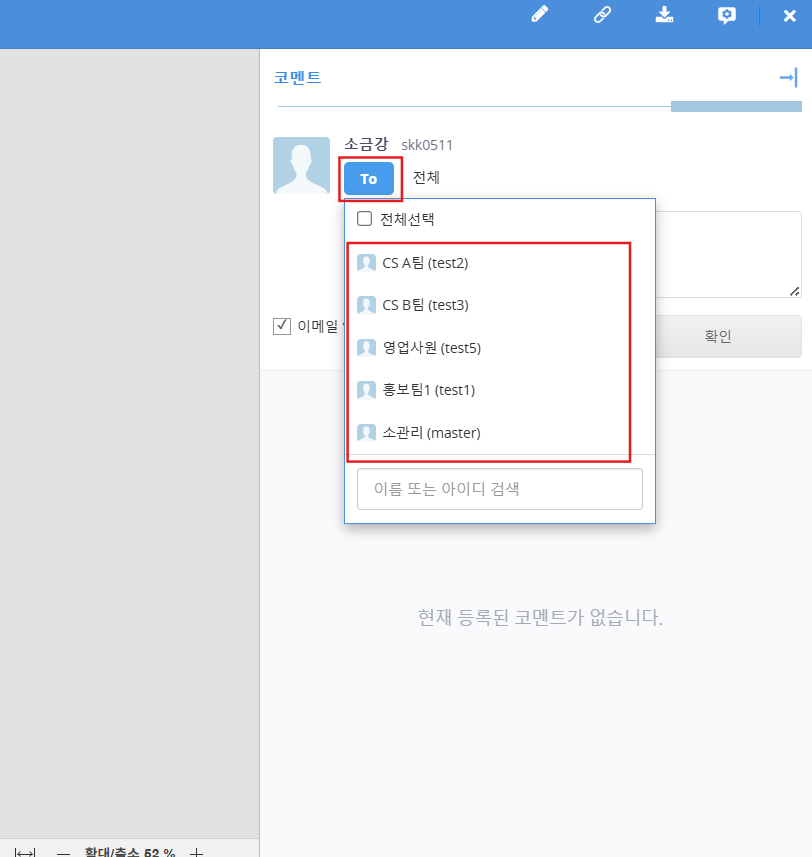Zoom in with the plus icon
Image resolution: width=812 pixels, height=857 pixels.
(197, 852)
